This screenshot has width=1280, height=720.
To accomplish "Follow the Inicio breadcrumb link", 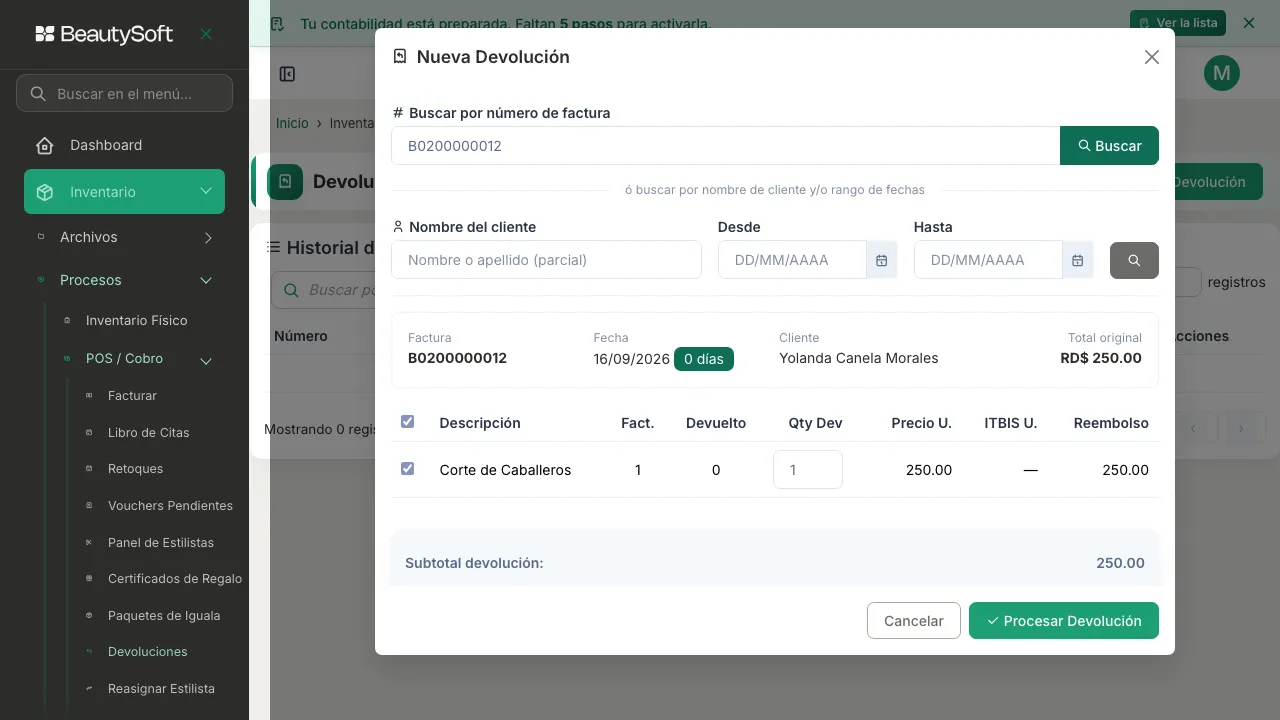I will click(x=292, y=123).
